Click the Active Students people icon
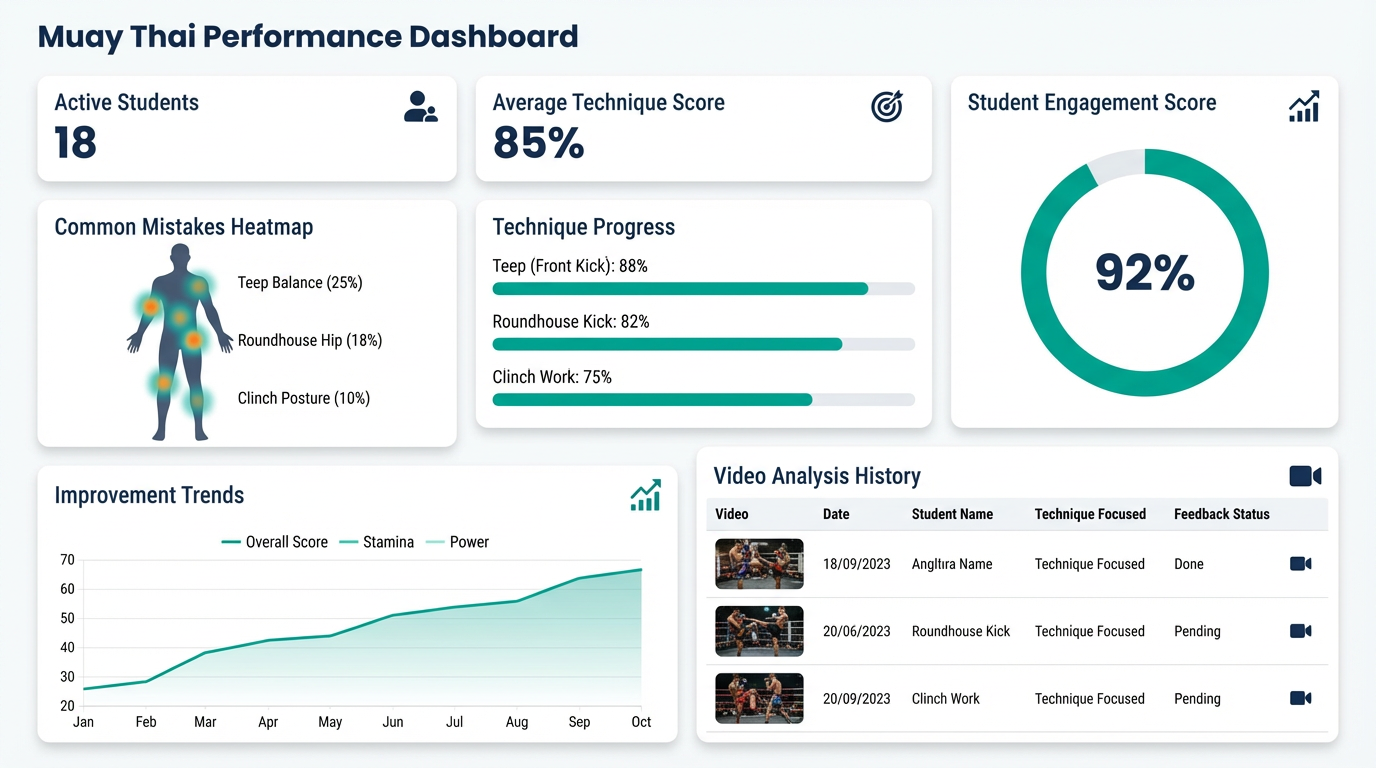Image resolution: width=1376 pixels, height=768 pixels. (420, 108)
